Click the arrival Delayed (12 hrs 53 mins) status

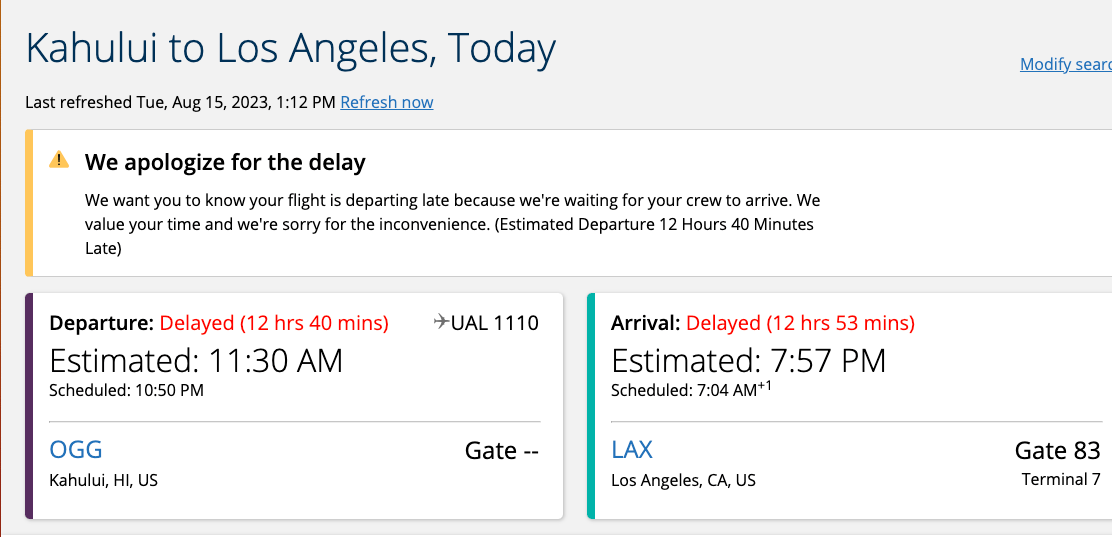click(800, 323)
